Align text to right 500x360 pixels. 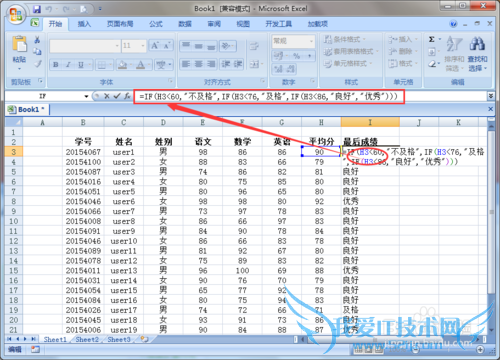click(x=211, y=64)
